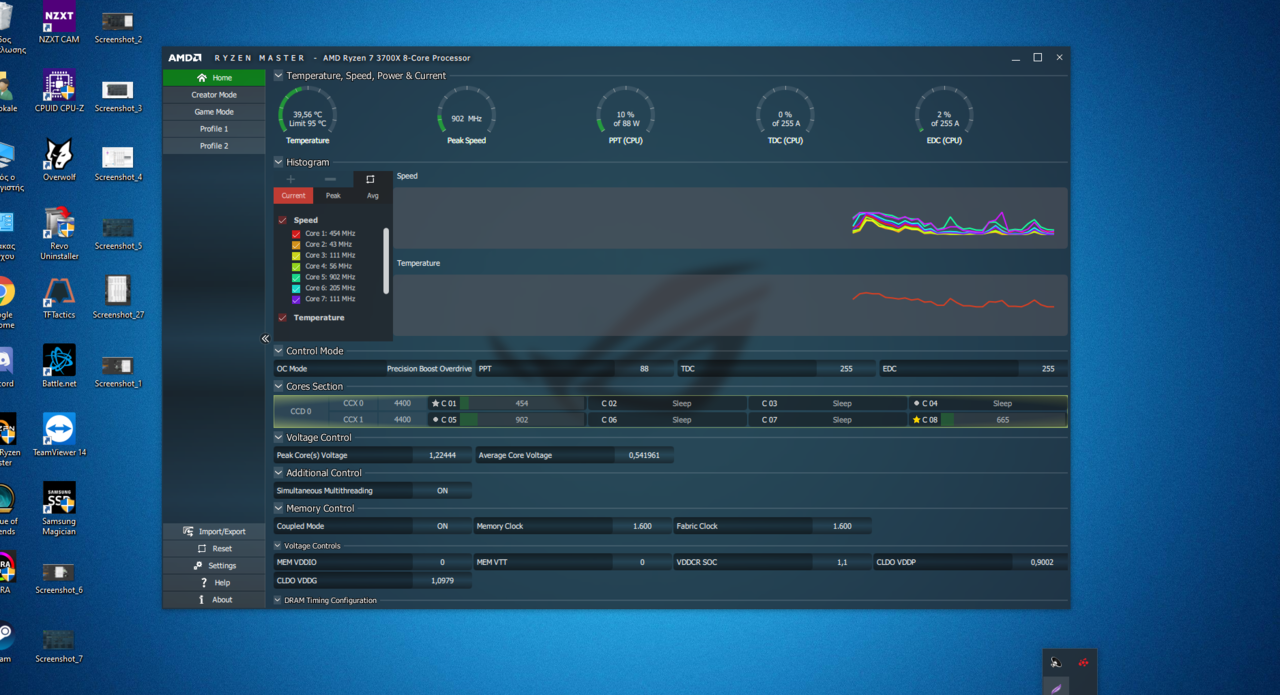Screen dimensions: 1280x695
Task: Collapse the Additional Control section
Action: point(278,473)
